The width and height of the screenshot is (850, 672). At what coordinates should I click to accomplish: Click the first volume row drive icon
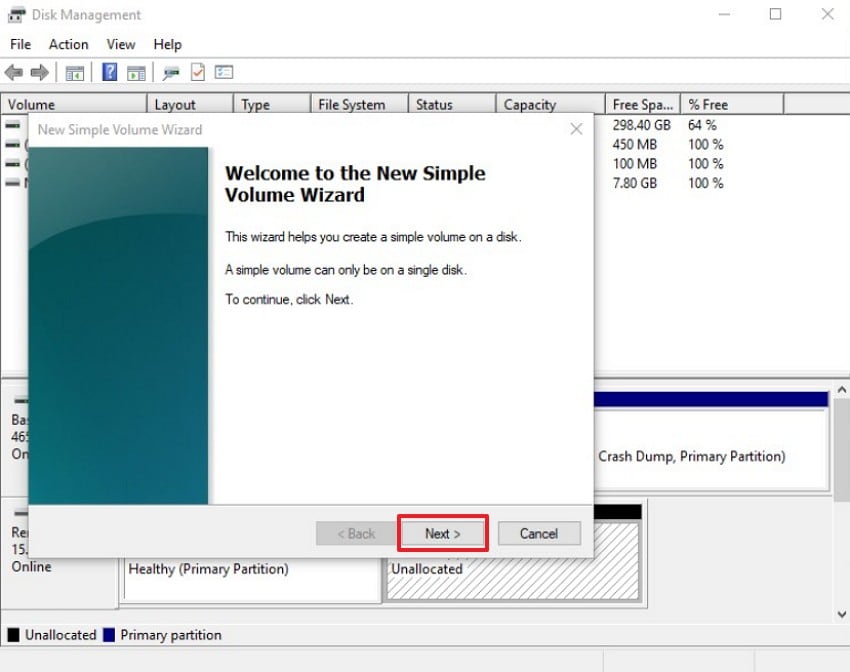coord(13,125)
